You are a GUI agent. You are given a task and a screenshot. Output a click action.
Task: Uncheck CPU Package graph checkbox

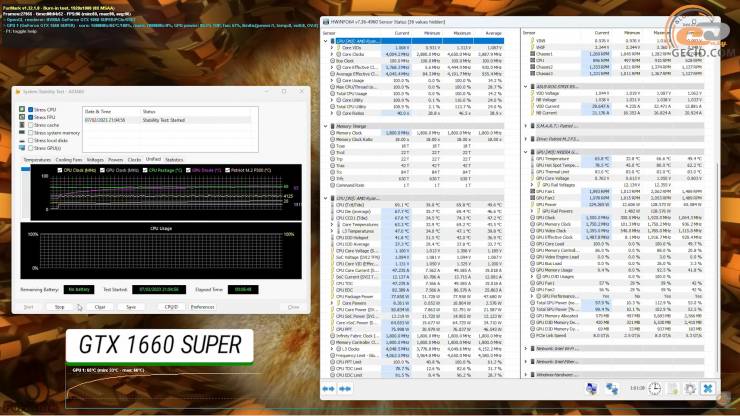point(145,170)
